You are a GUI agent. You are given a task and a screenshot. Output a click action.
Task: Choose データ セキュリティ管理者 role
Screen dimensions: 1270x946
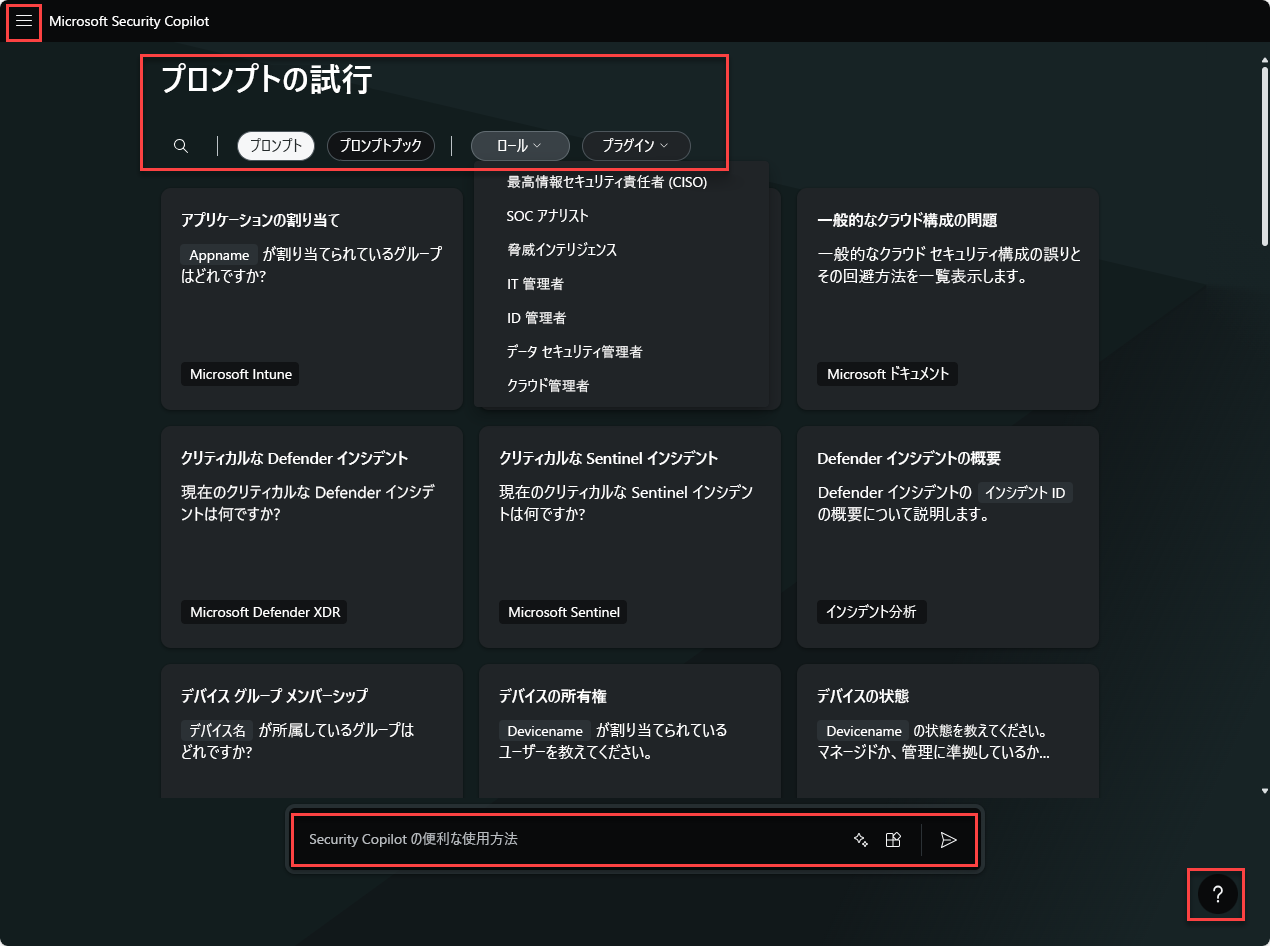click(x=574, y=352)
